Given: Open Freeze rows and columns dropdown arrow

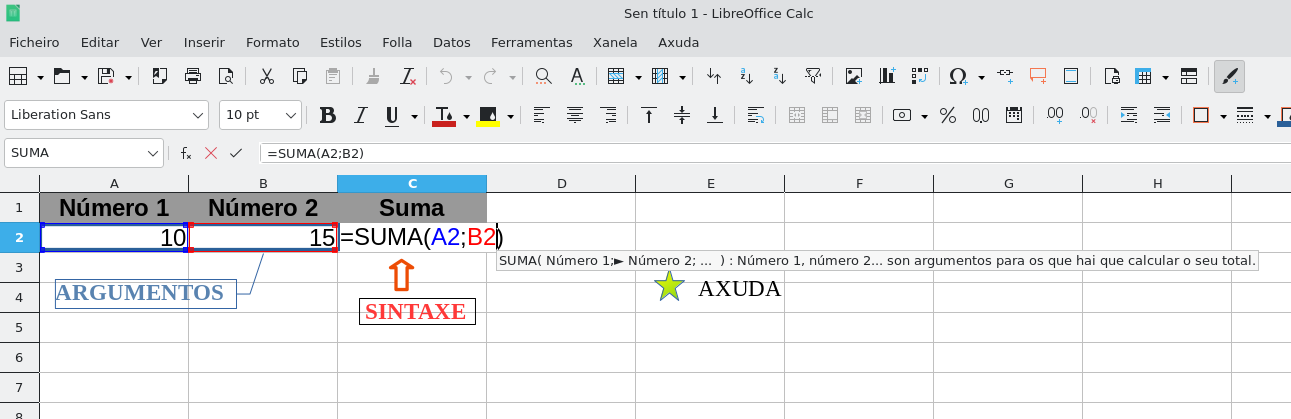Looking at the screenshot, I should click(x=1166, y=76).
